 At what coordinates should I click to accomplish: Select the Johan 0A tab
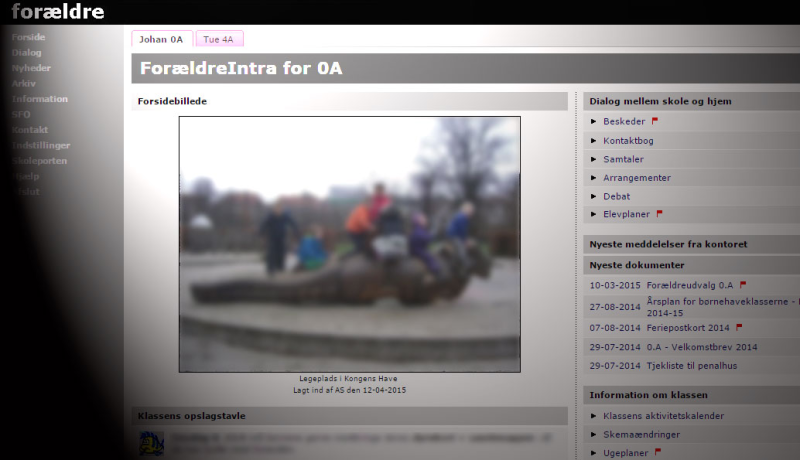161,39
